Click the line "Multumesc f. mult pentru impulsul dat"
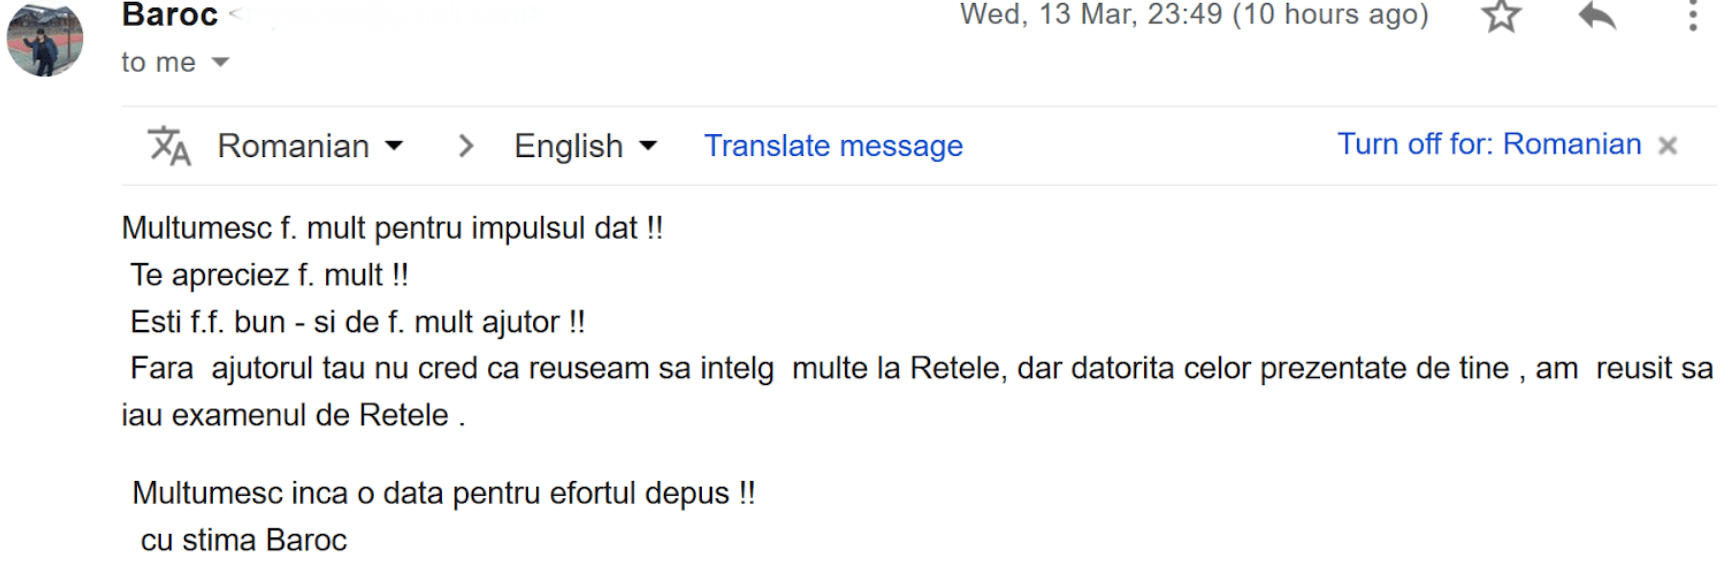 392,228
